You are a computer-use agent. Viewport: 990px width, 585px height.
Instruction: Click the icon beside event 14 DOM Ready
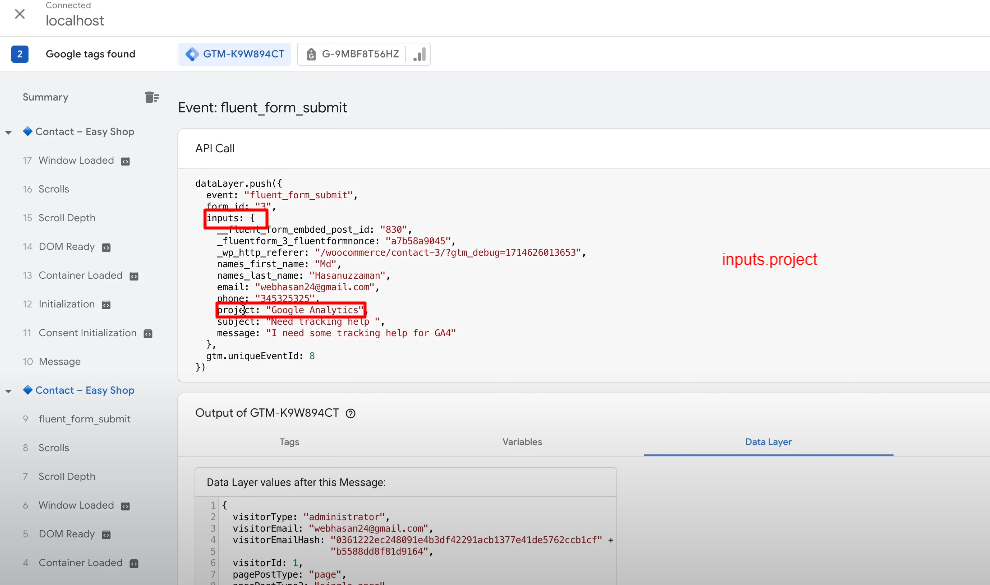pos(106,247)
